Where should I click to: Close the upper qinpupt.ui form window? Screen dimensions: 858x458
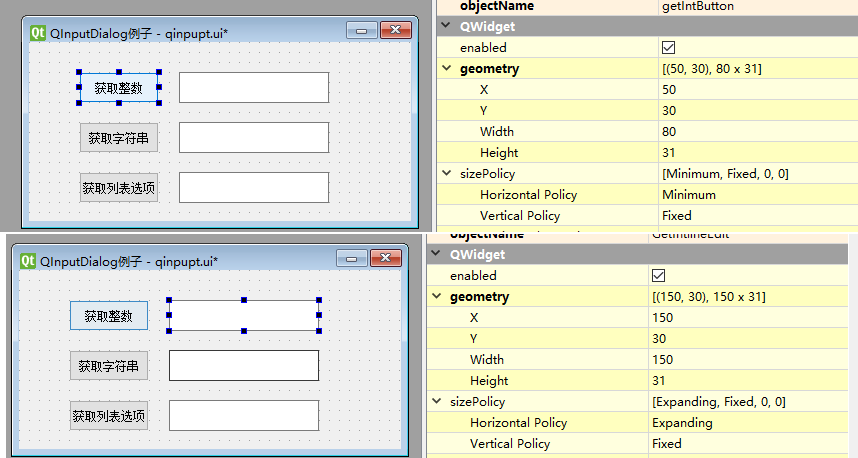click(396, 31)
